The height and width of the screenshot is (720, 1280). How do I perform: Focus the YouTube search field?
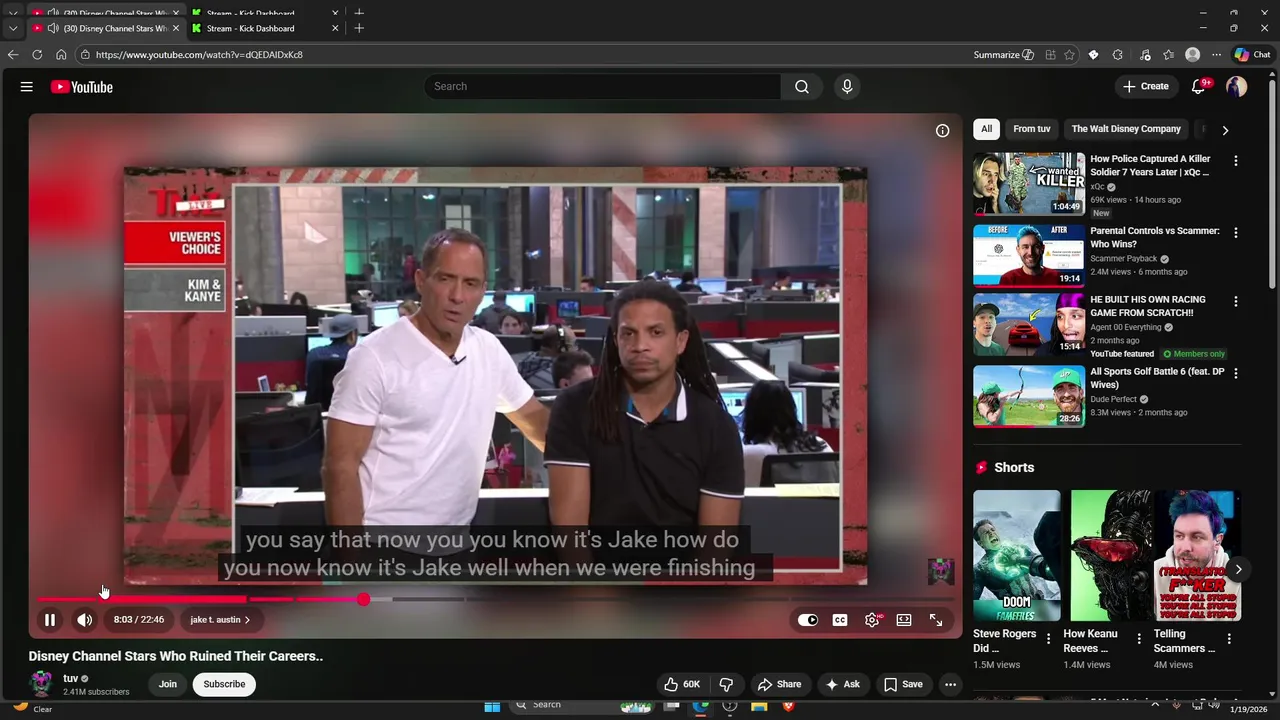click(x=603, y=87)
